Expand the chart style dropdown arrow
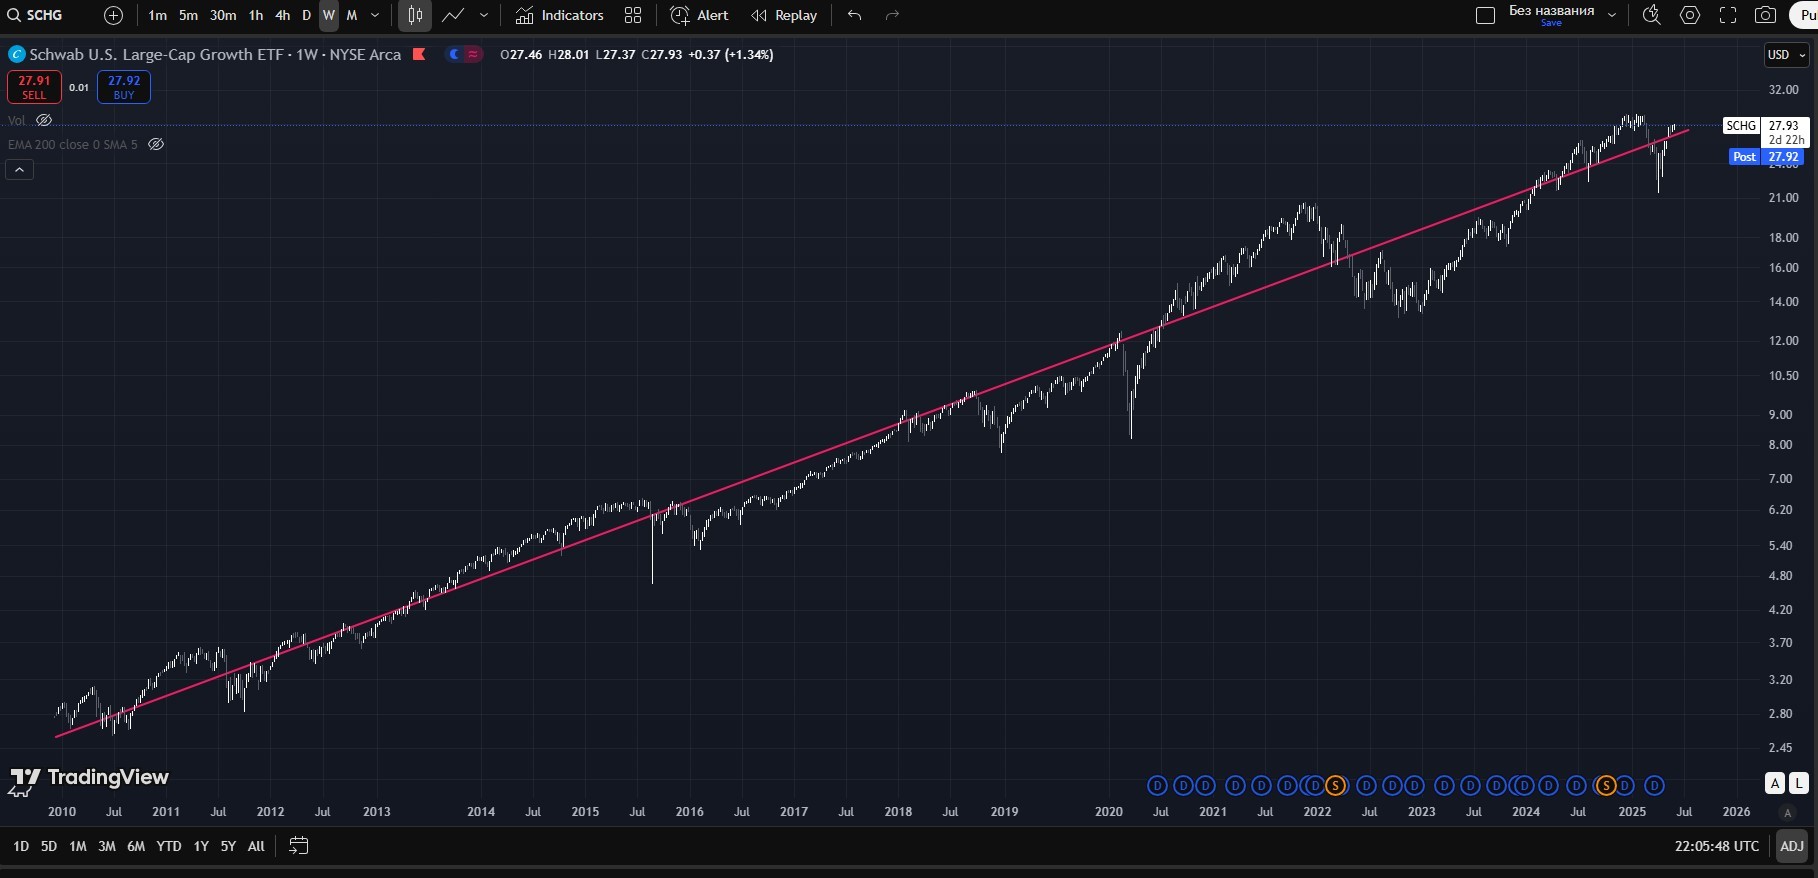 [x=484, y=15]
